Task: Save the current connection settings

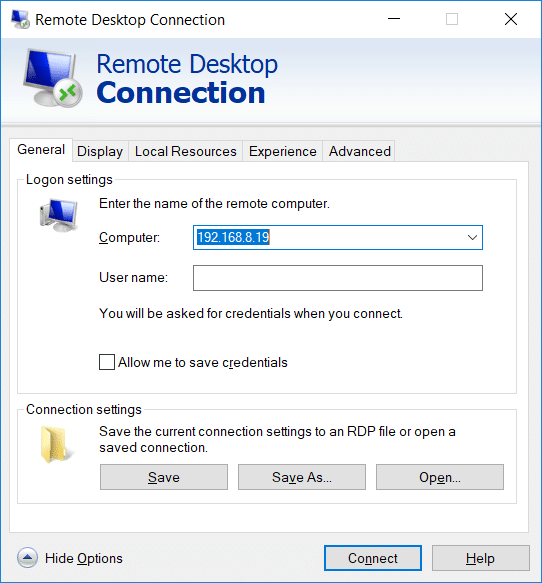Action: click(164, 477)
